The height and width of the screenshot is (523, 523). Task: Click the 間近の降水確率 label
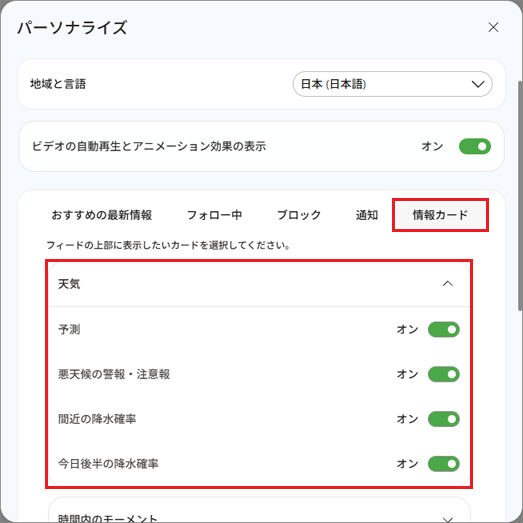[97, 419]
